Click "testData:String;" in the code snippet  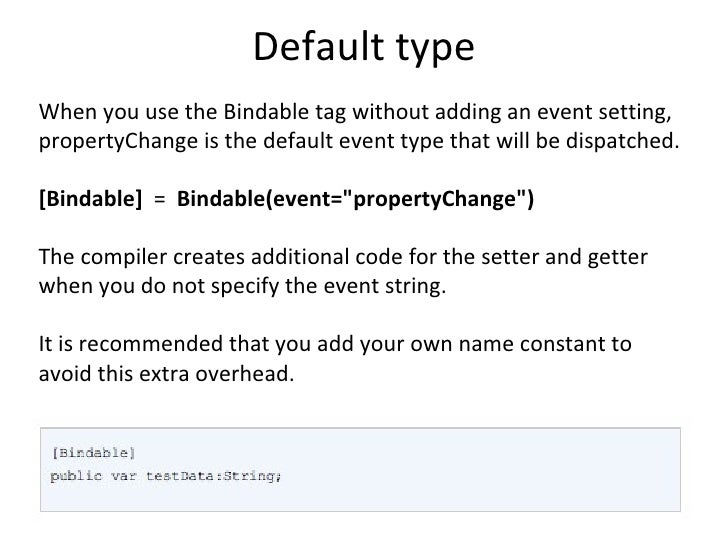(x=215, y=474)
